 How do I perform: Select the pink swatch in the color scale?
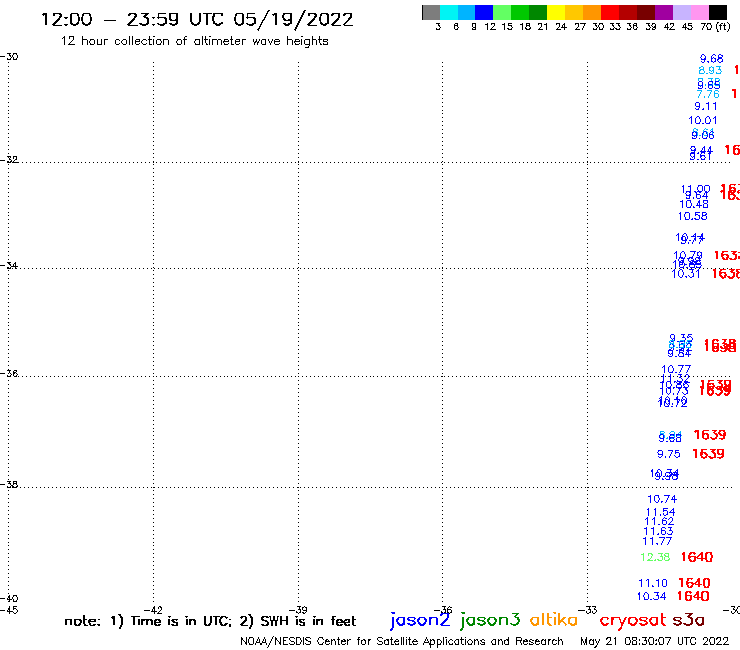(x=700, y=12)
